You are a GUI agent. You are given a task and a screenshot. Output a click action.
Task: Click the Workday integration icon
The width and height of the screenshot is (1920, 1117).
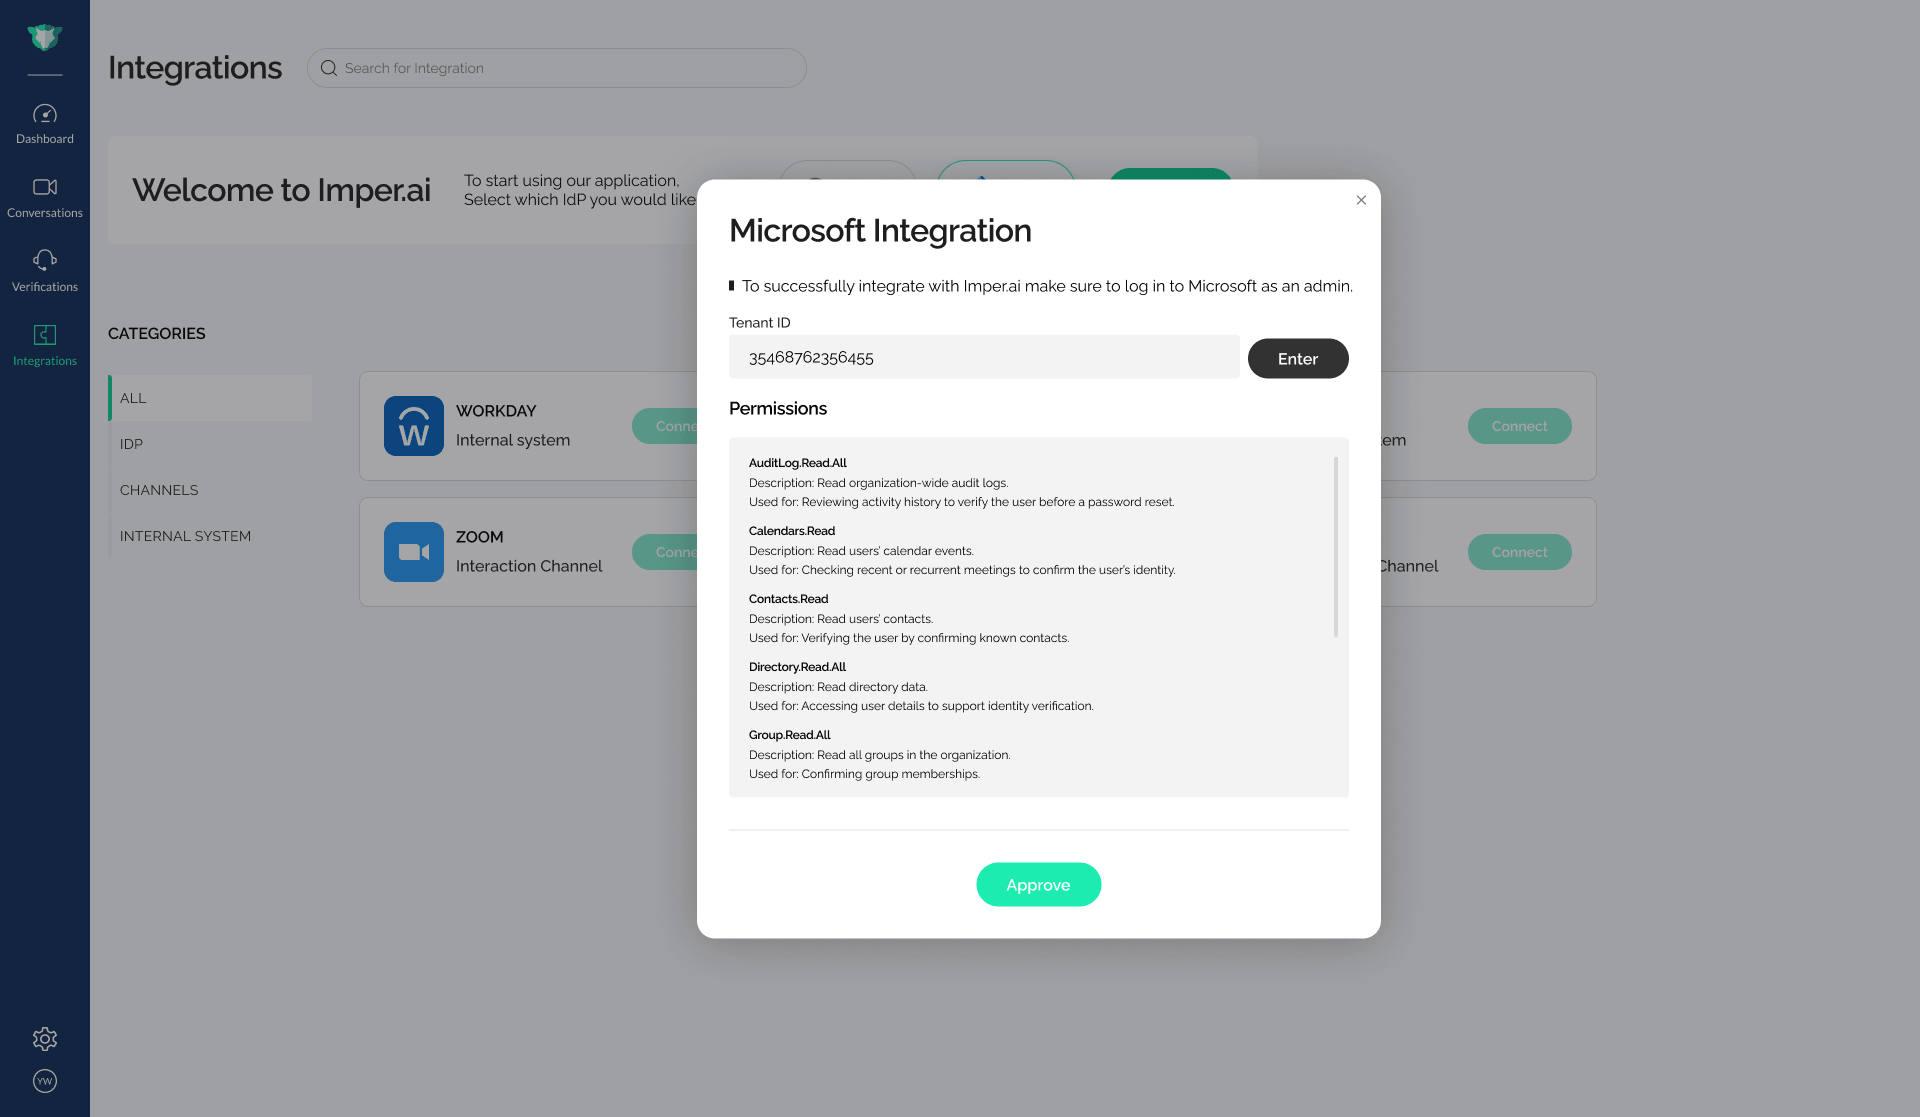413,426
